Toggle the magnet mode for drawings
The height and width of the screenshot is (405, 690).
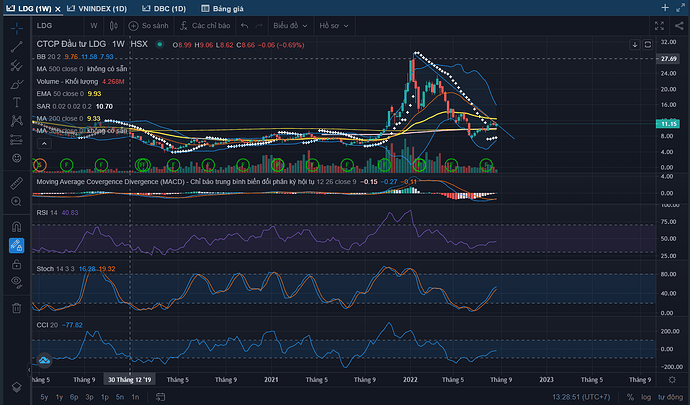click(x=17, y=226)
